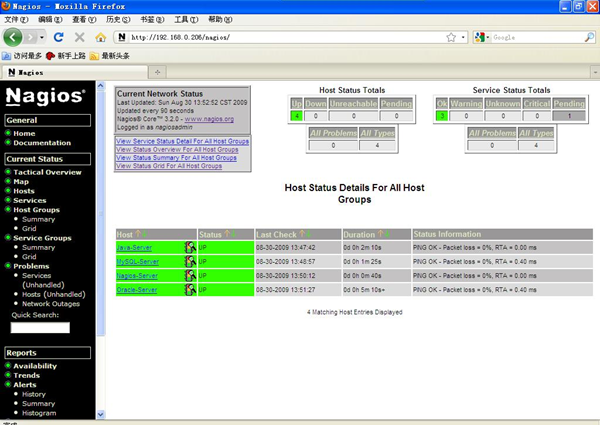Open the 帮助 menu
This screenshot has height=425, width=601.
tap(220, 20)
